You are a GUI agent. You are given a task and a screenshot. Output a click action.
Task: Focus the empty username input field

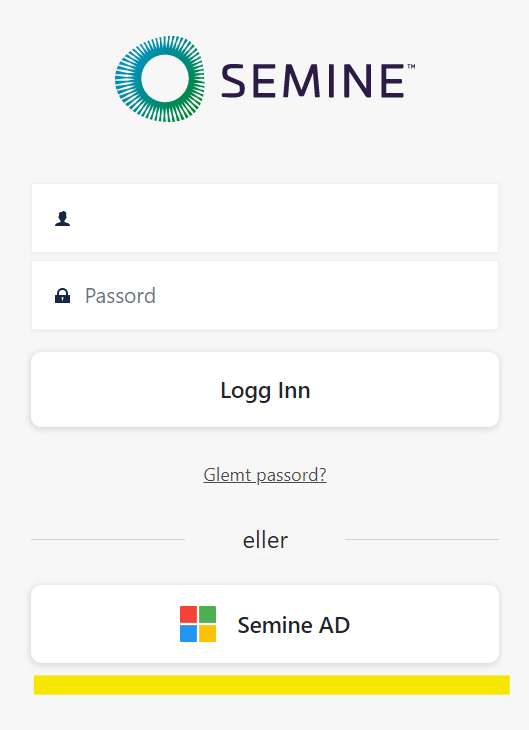(265, 218)
